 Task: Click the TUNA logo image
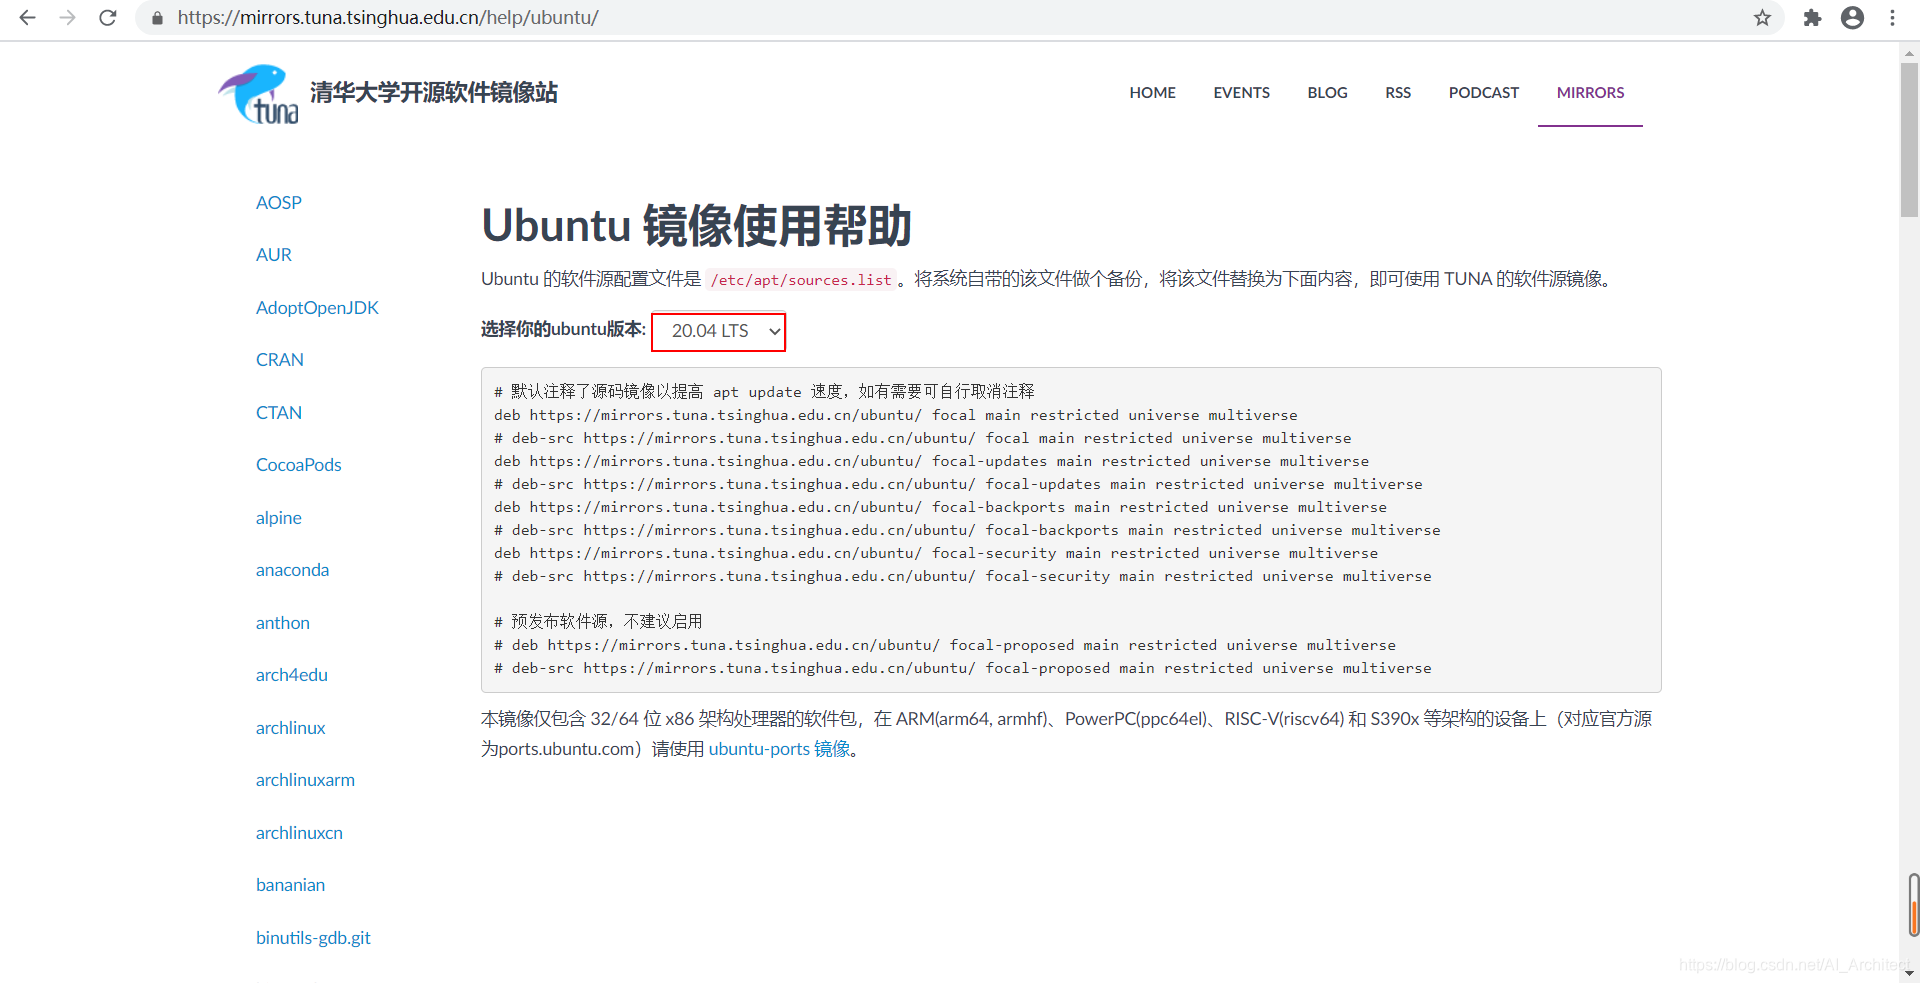point(259,94)
